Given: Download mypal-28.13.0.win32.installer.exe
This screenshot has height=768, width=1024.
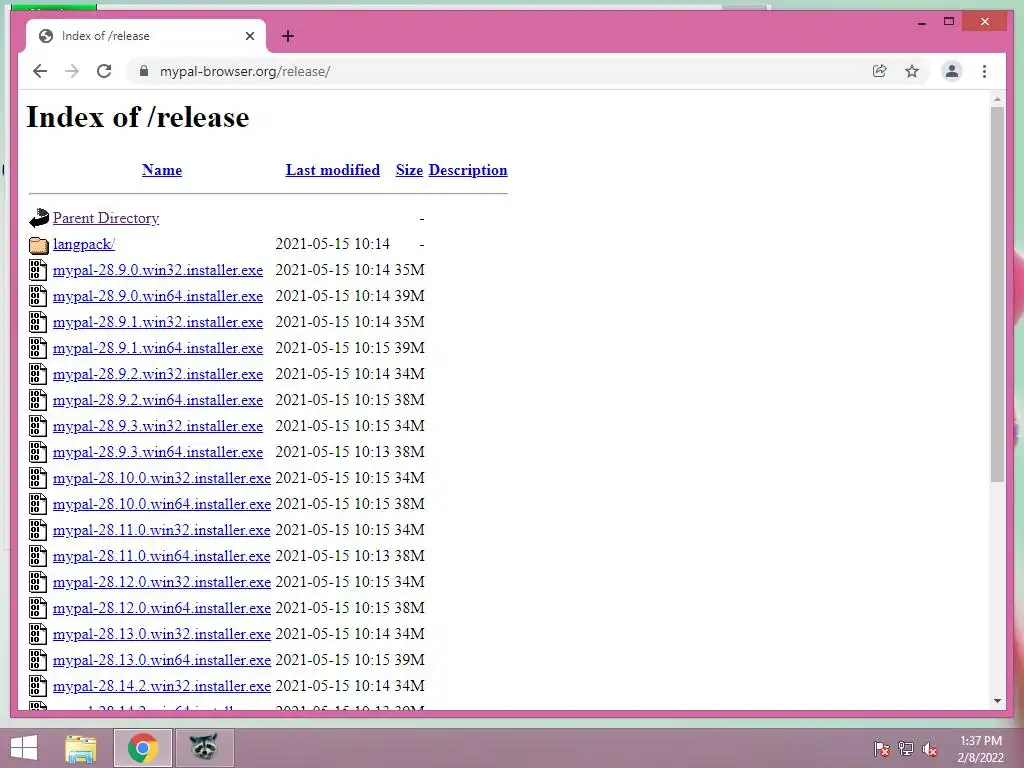Looking at the screenshot, I should click(162, 634).
